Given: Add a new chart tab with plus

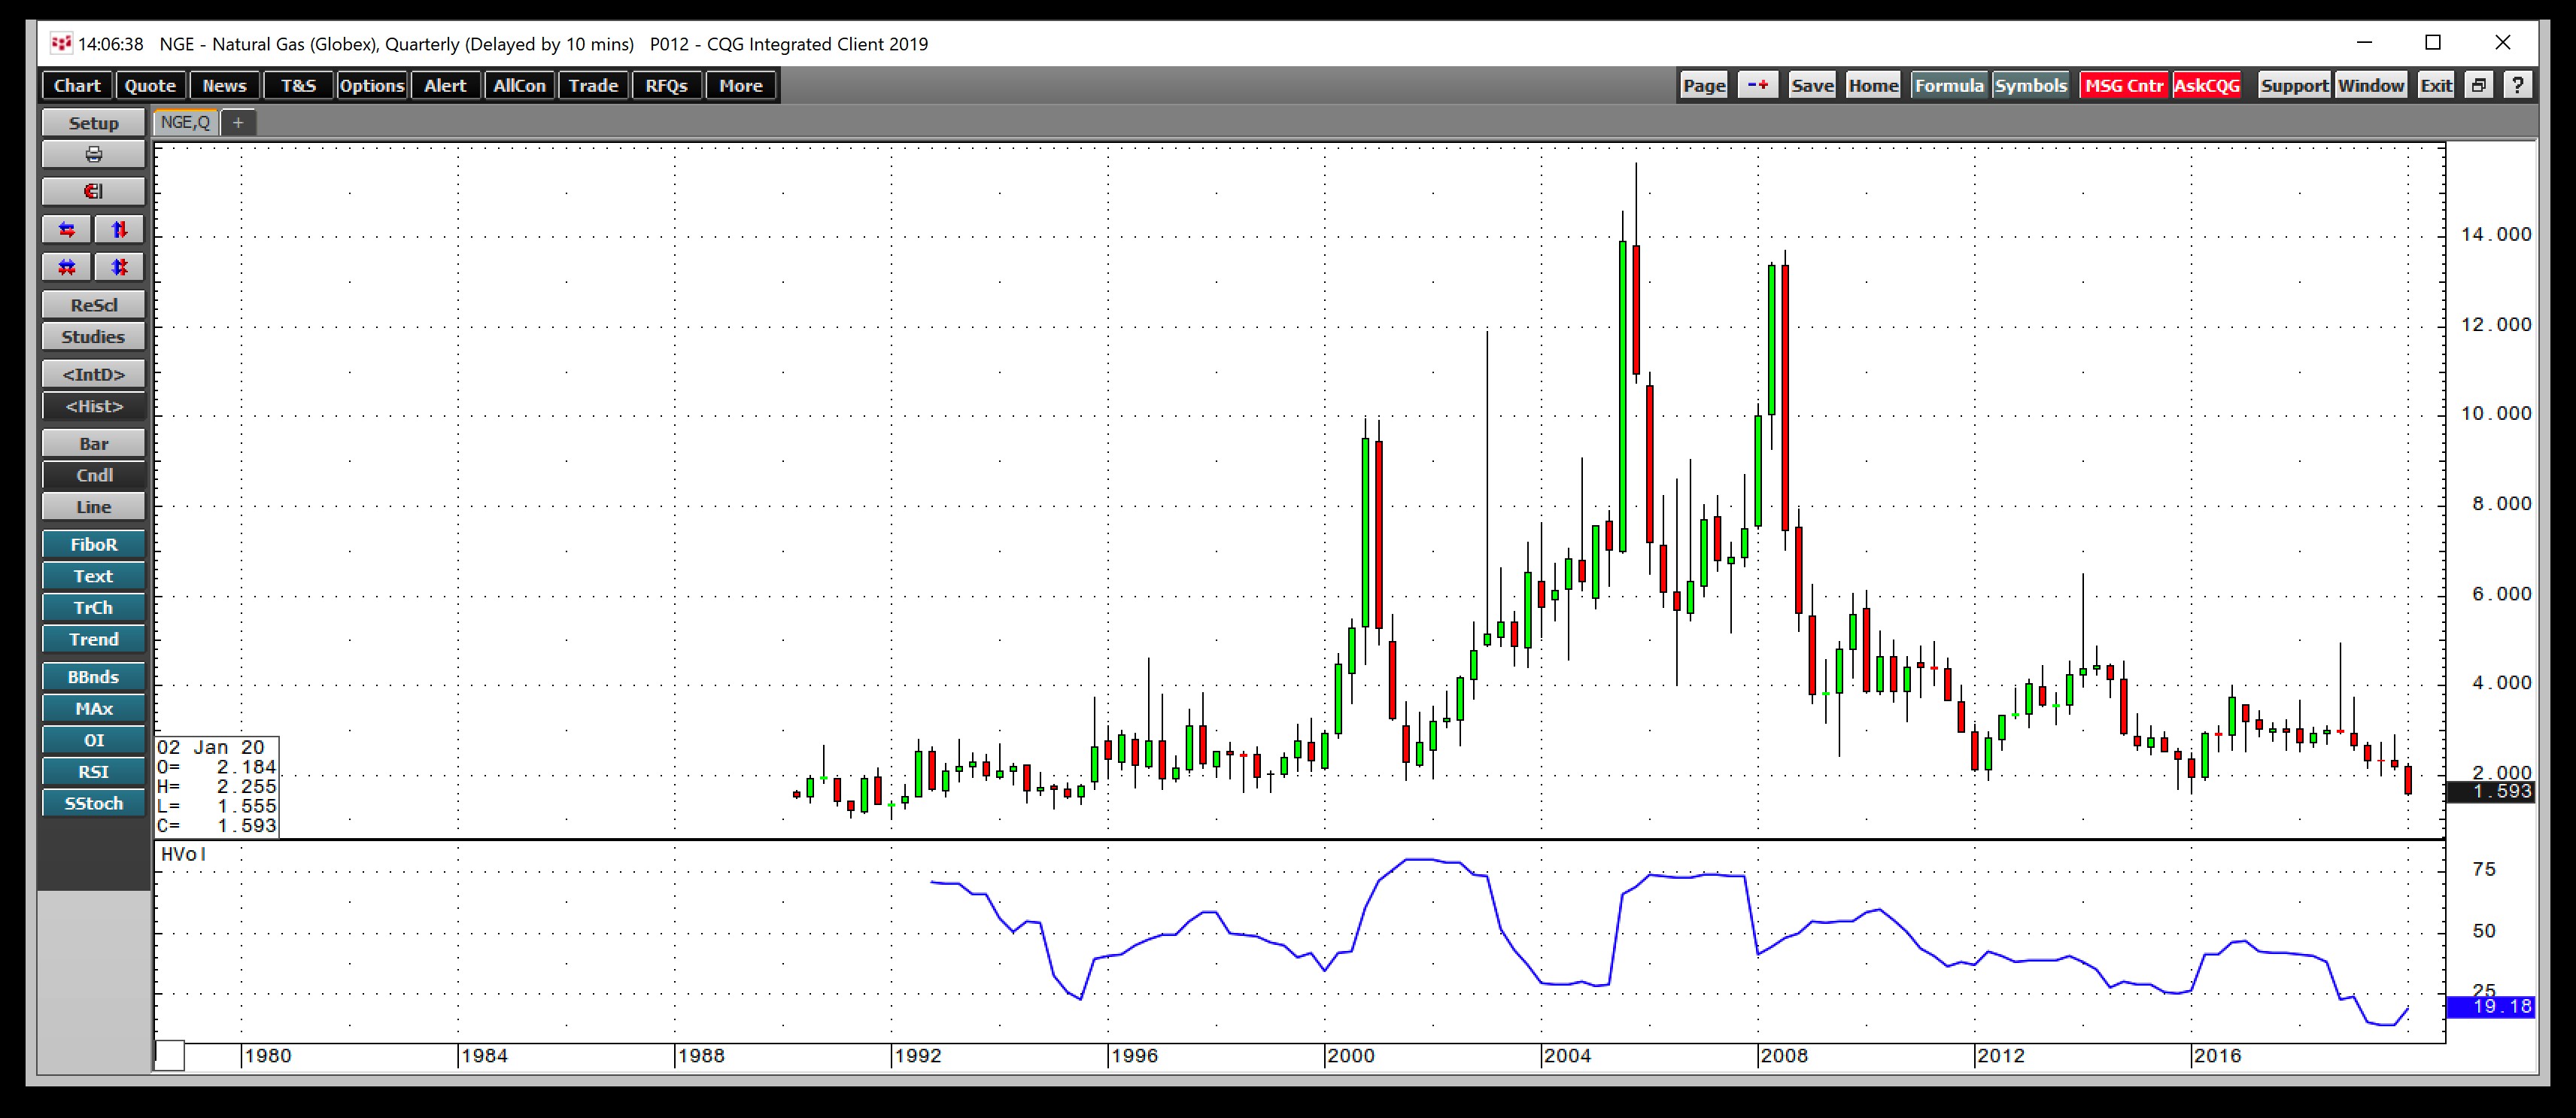Looking at the screenshot, I should coord(238,122).
